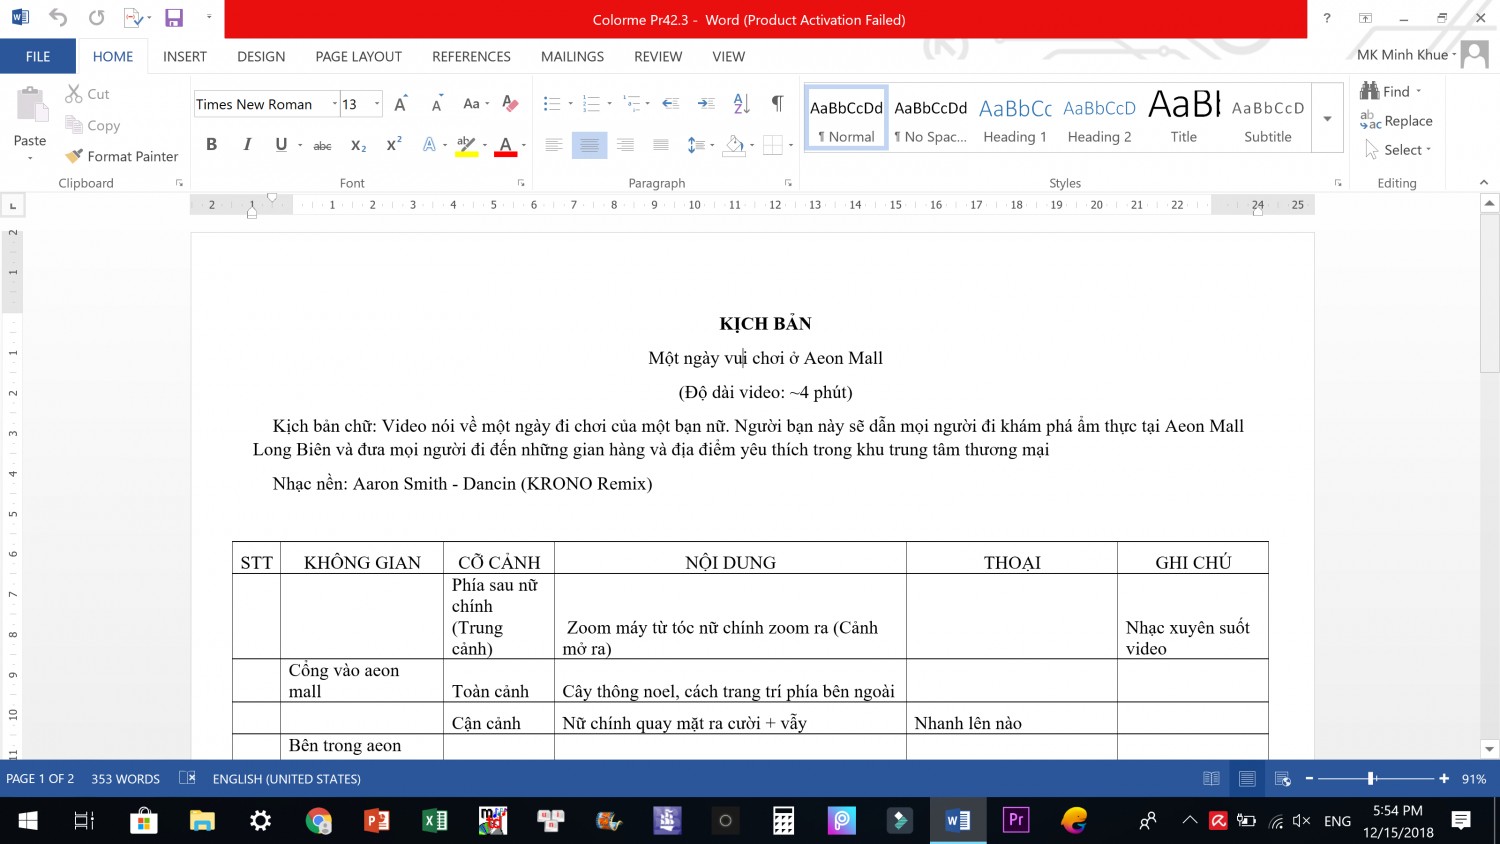Increase paragraph indent
The width and height of the screenshot is (1500, 844).
pos(706,104)
